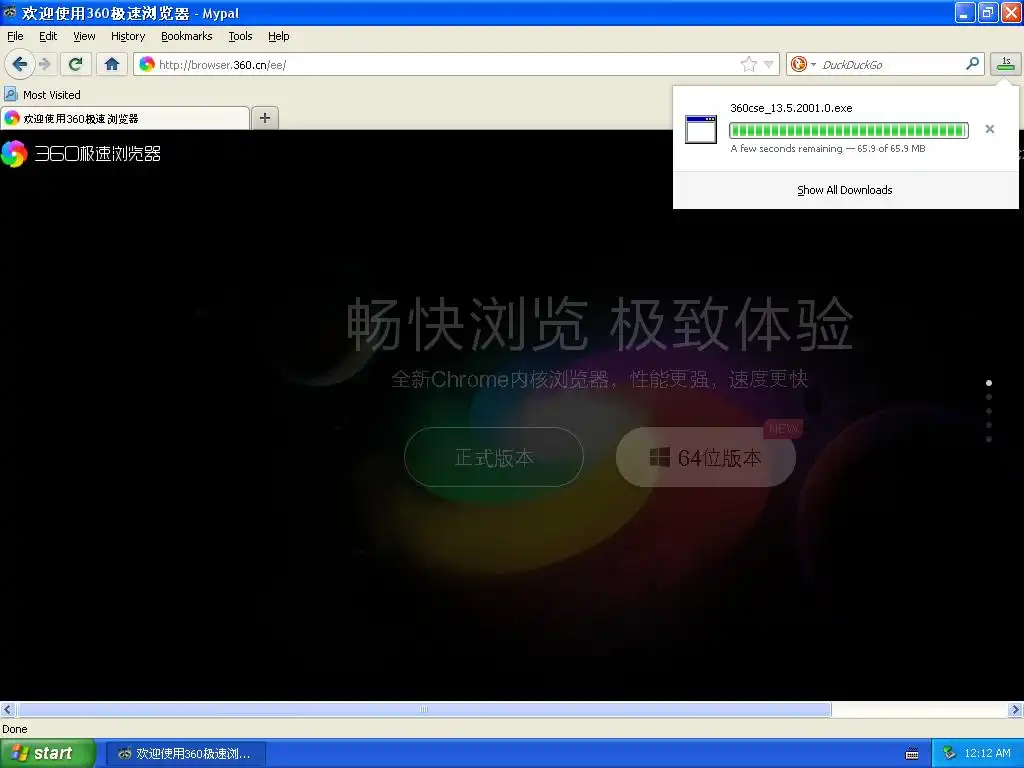Click the 360极速浏览器 logo on page
Viewport: 1024px width, 768px height.
point(81,153)
